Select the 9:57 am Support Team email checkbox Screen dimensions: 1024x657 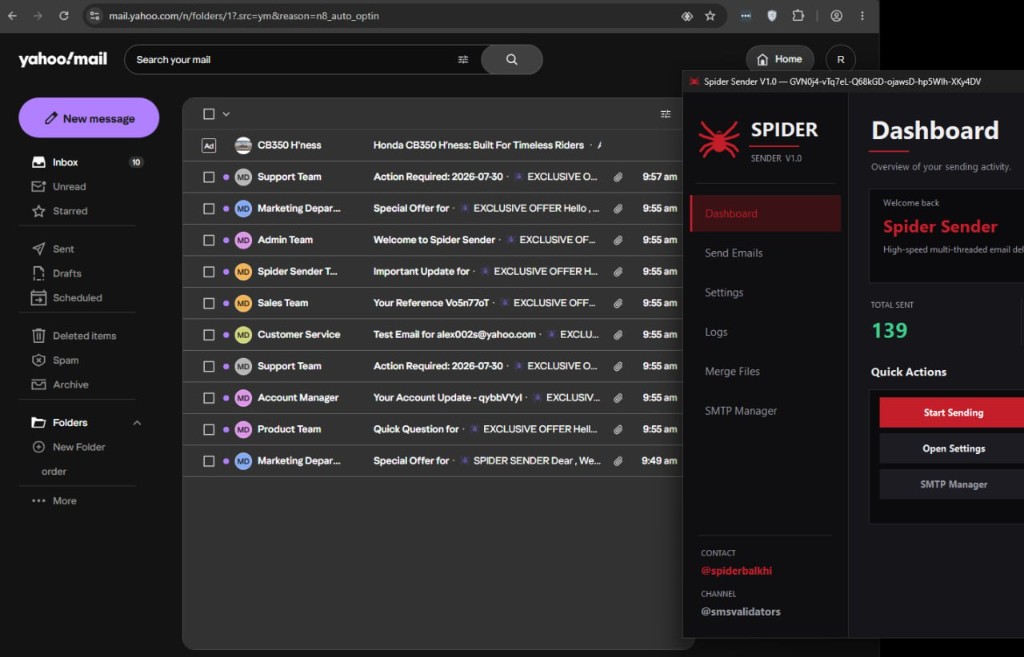pyautogui.click(x=209, y=177)
